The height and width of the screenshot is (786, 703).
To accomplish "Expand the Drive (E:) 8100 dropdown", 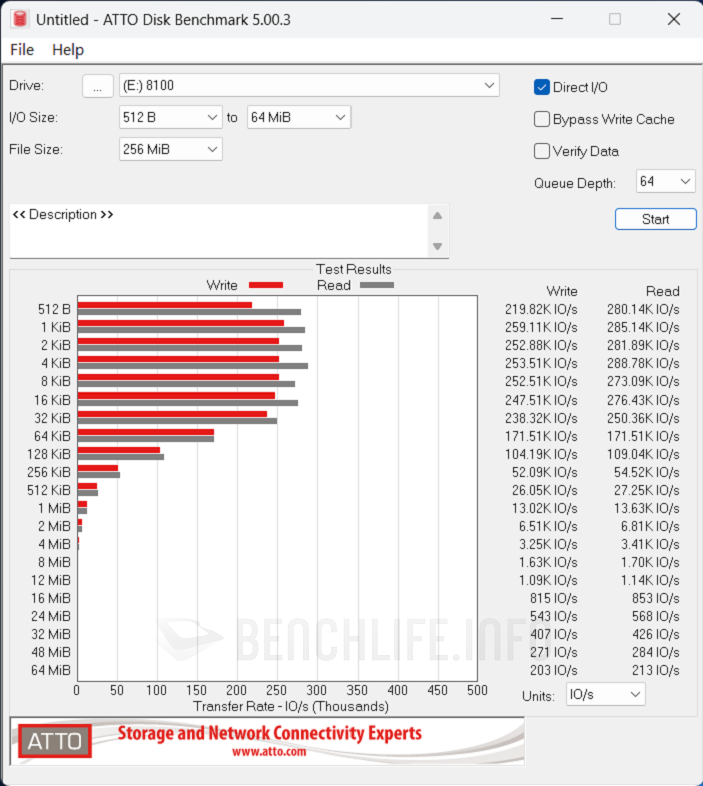I will 309,85.
